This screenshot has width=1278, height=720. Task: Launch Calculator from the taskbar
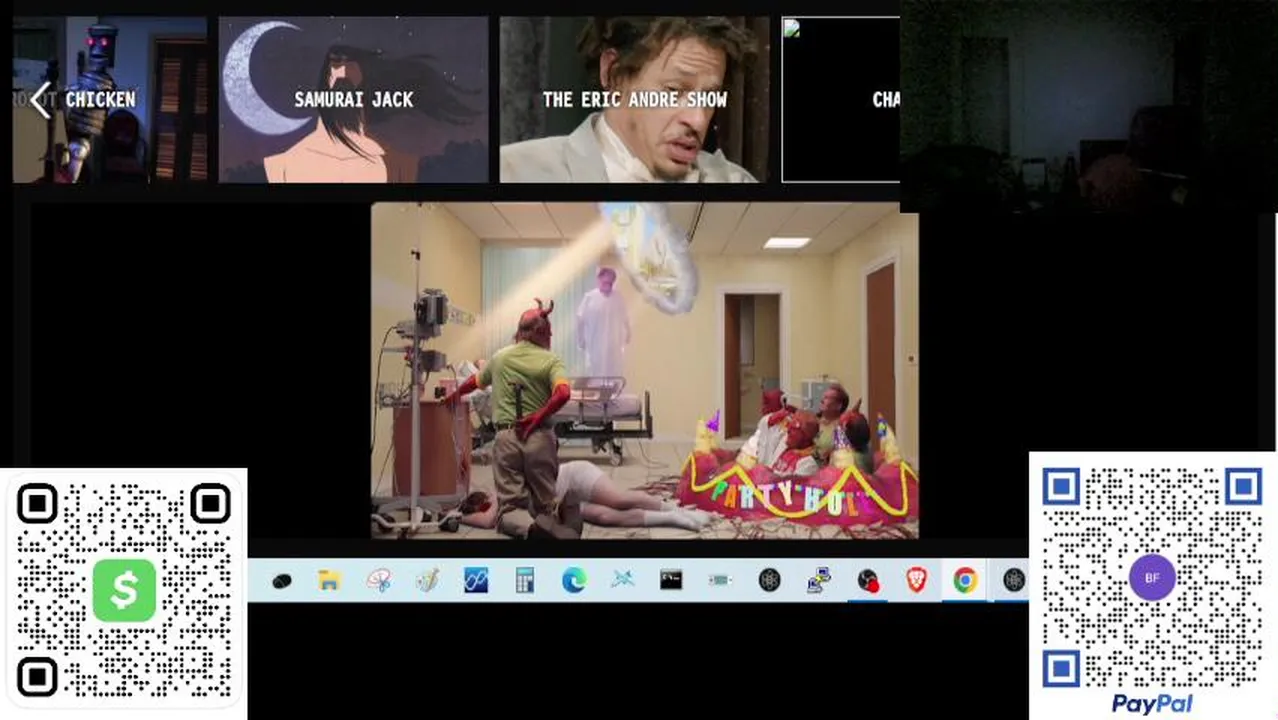[525, 580]
